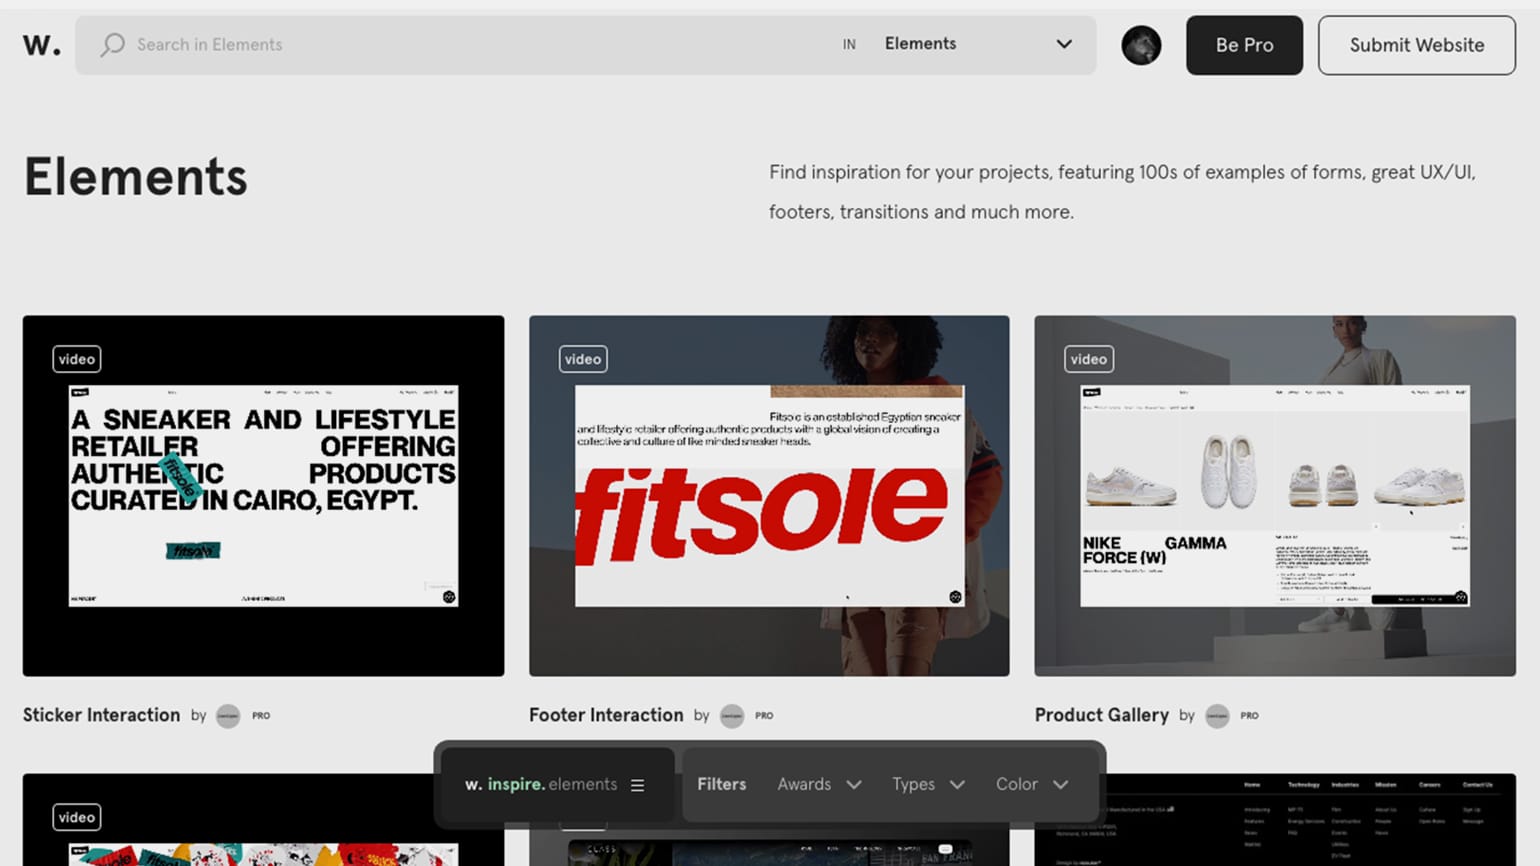The width and height of the screenshot is (1540, 866).
Task: Click the 'Find inspiration for your projects' description
Action: [x=1122, y=192]
